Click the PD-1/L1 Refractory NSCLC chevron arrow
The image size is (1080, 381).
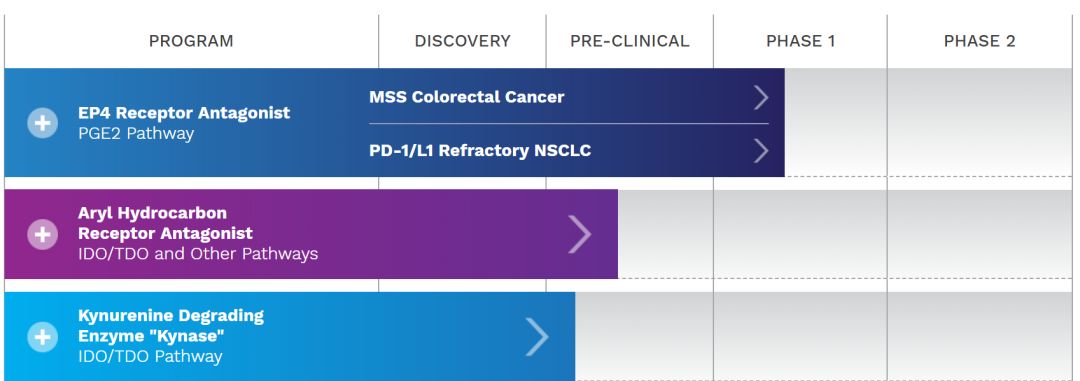(760, 151)
